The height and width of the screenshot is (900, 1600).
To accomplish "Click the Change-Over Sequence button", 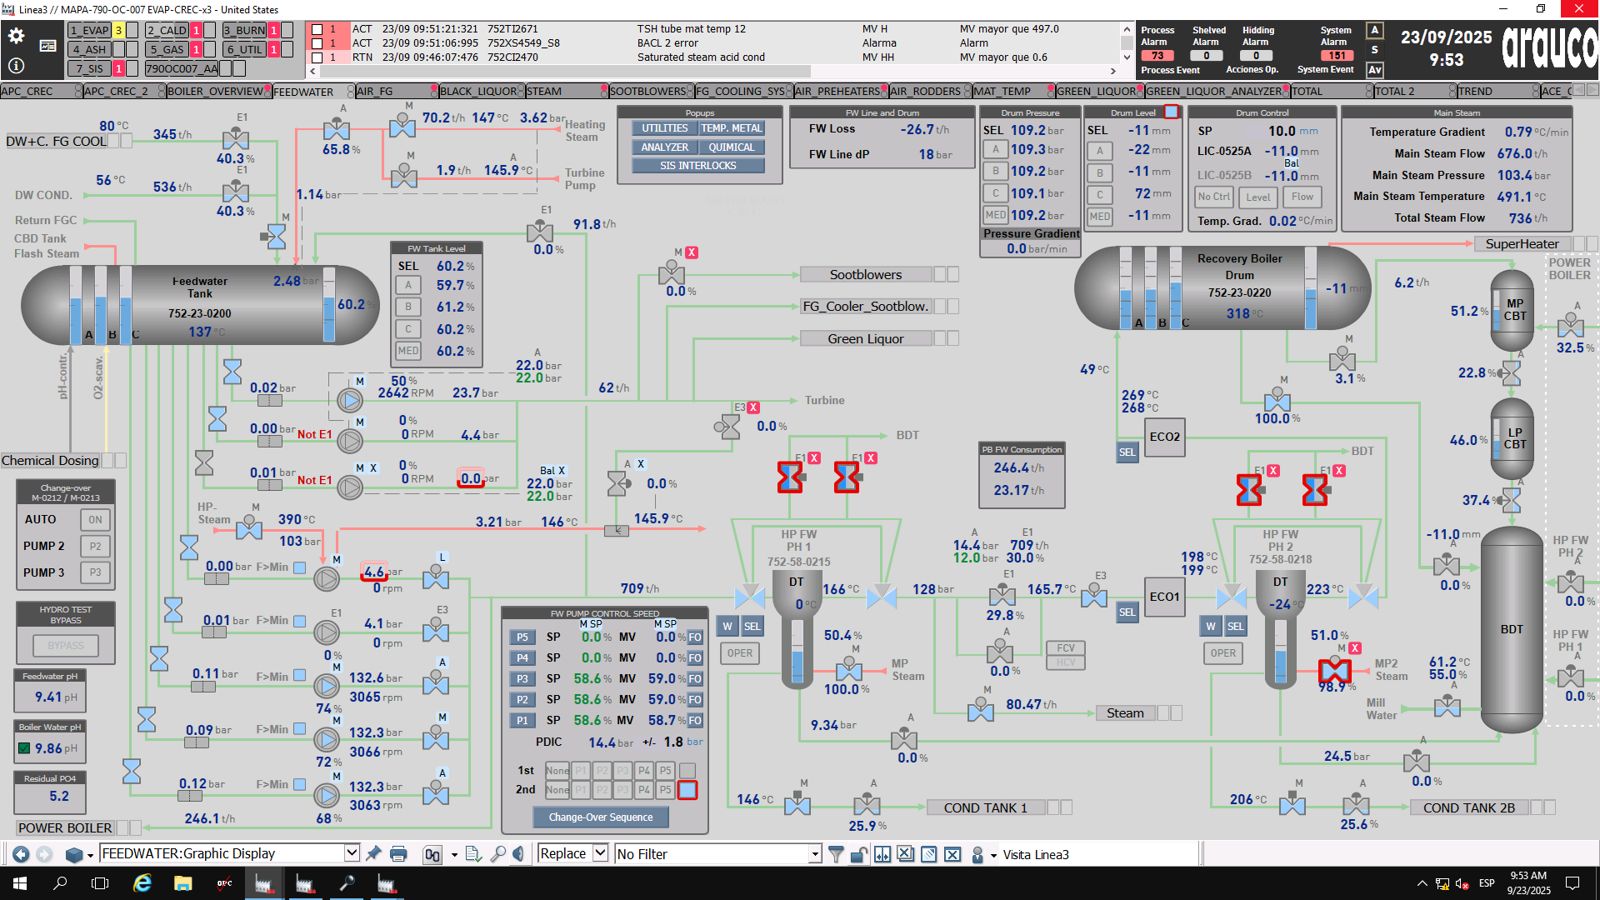I will 601,817.
